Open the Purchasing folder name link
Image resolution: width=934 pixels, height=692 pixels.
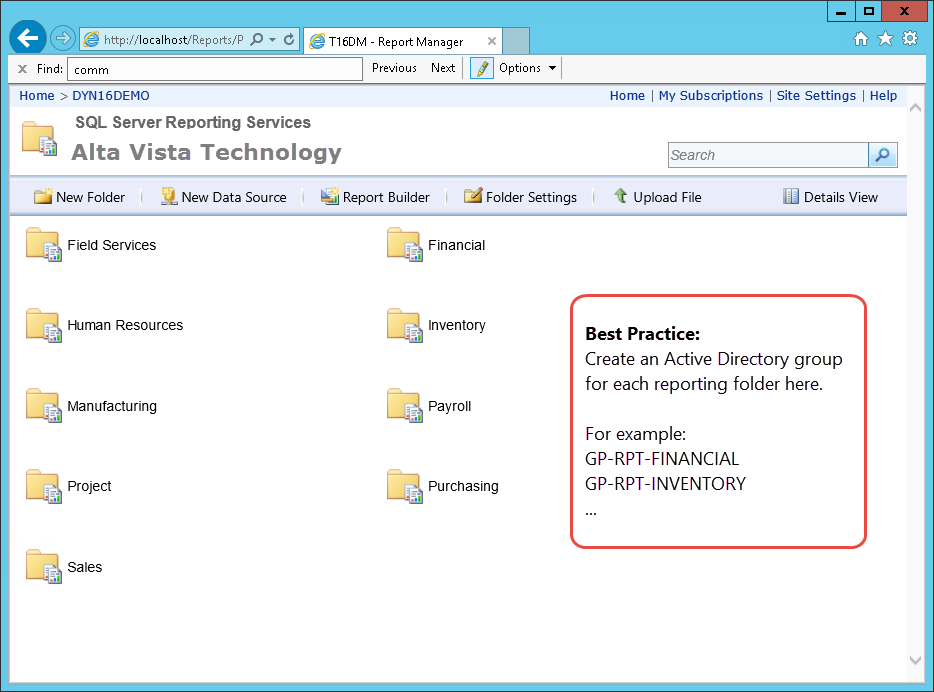(x=463, y=487)
